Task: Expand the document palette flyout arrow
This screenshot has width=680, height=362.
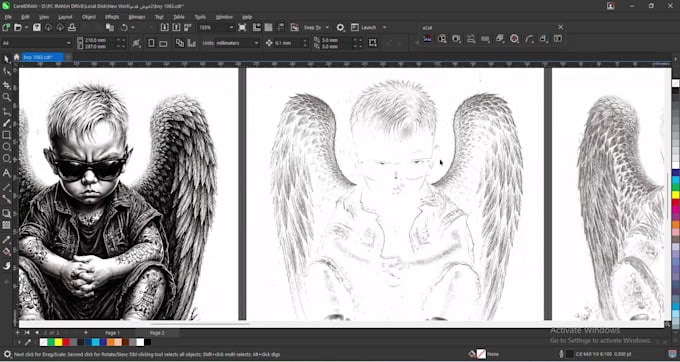Action: pos(19,342)
